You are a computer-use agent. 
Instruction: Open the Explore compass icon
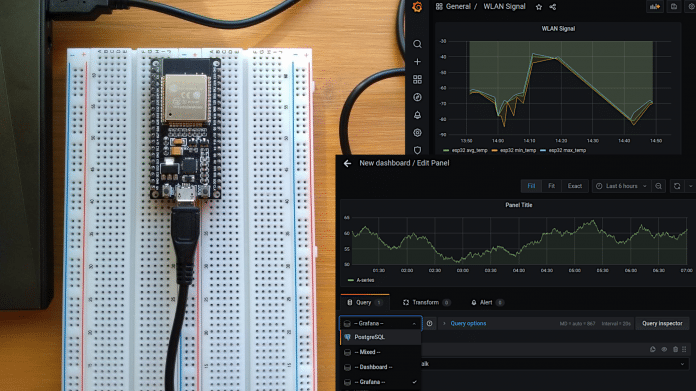click(x=417, y=97)
